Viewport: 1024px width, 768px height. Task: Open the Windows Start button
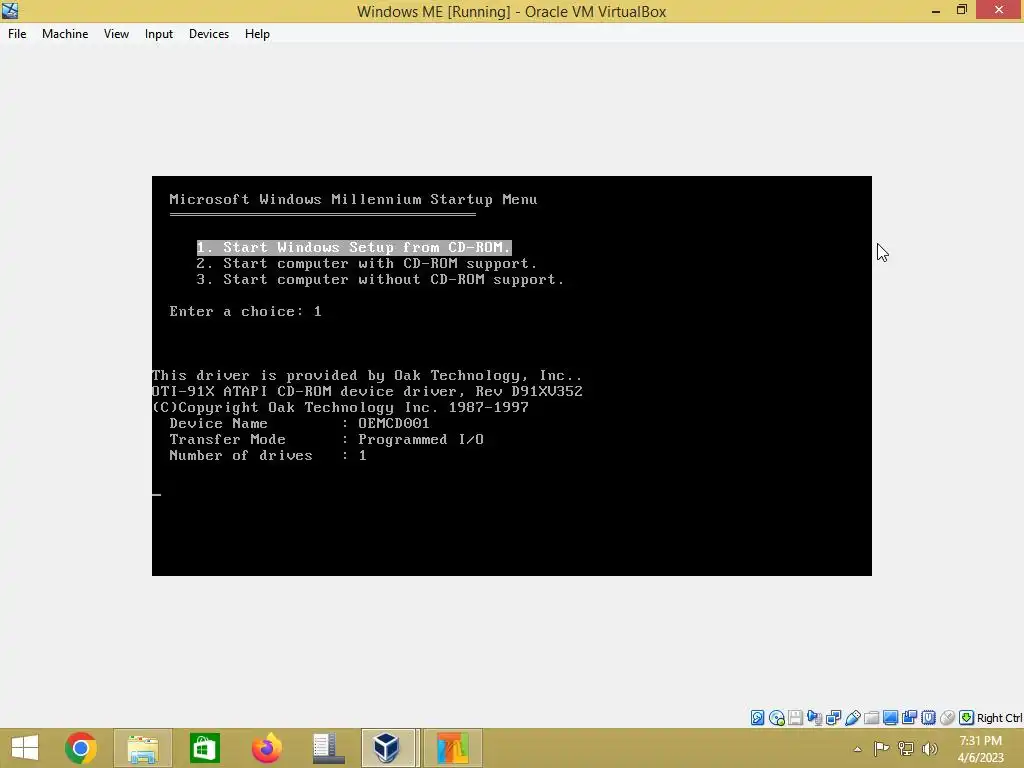pyautogui.click(x=25, y=748)
